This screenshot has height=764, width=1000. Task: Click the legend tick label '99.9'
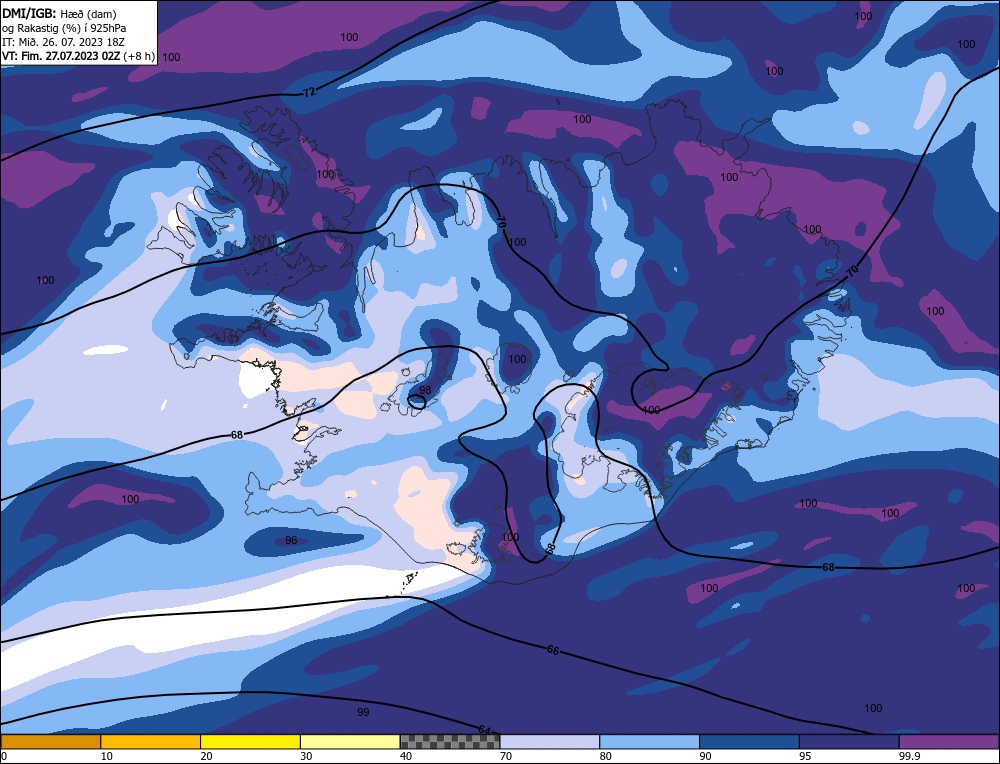point(909,756)
